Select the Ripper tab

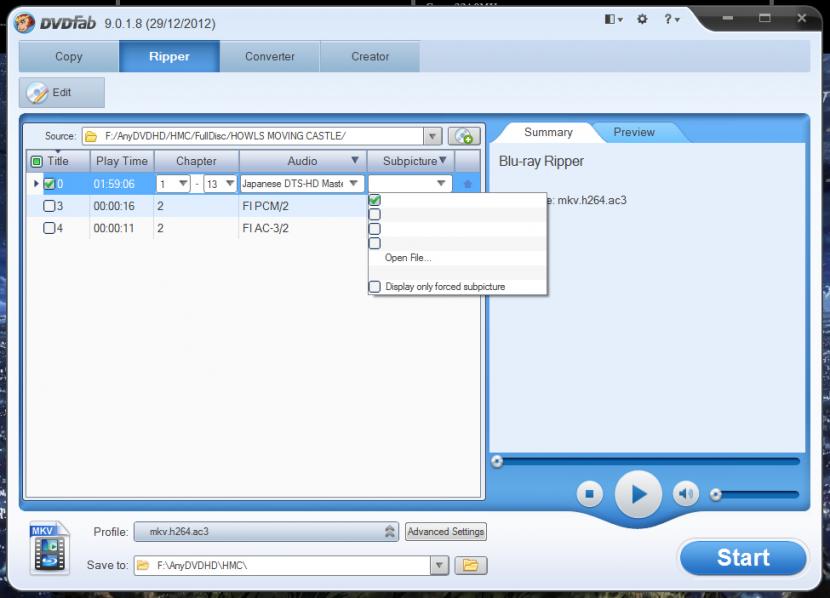click(169, 57)
